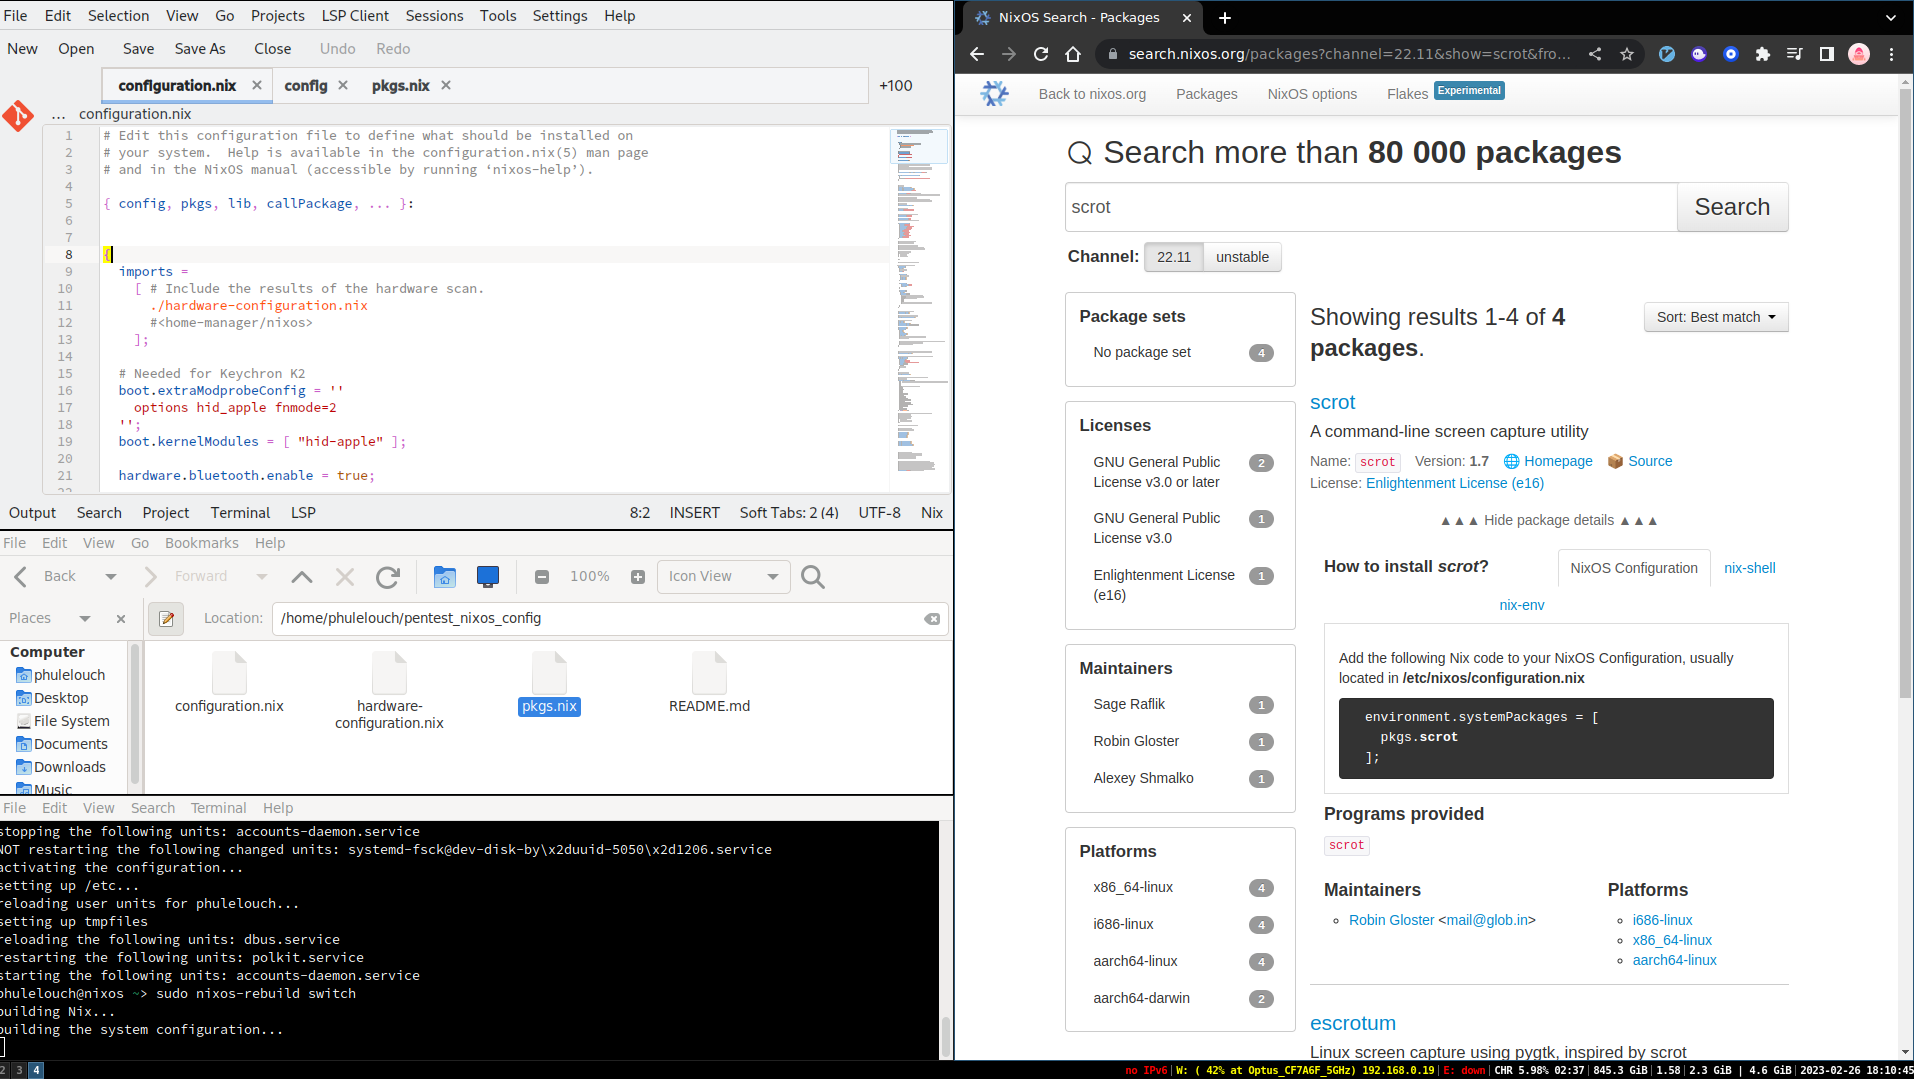
Task: Filter by x86_64-linux platform
Action: [x=1182, y=887]
